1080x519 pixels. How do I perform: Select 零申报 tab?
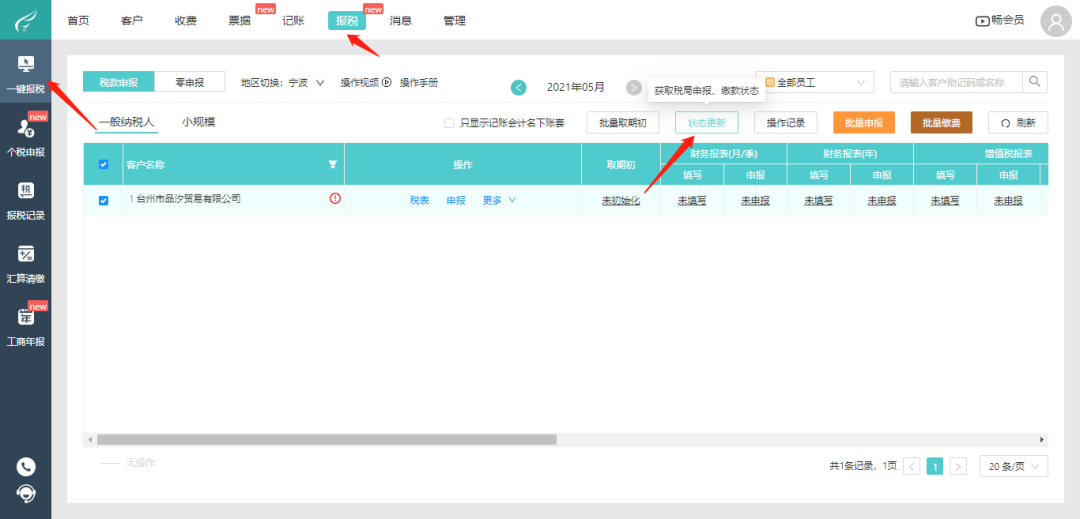pos(189,82)
